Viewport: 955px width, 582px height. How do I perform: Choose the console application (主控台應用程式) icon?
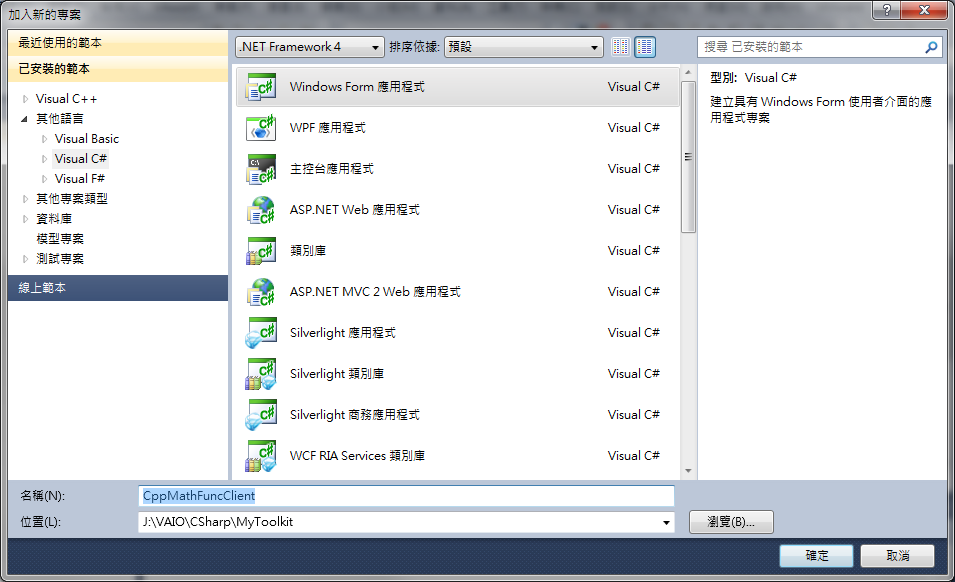261,169
